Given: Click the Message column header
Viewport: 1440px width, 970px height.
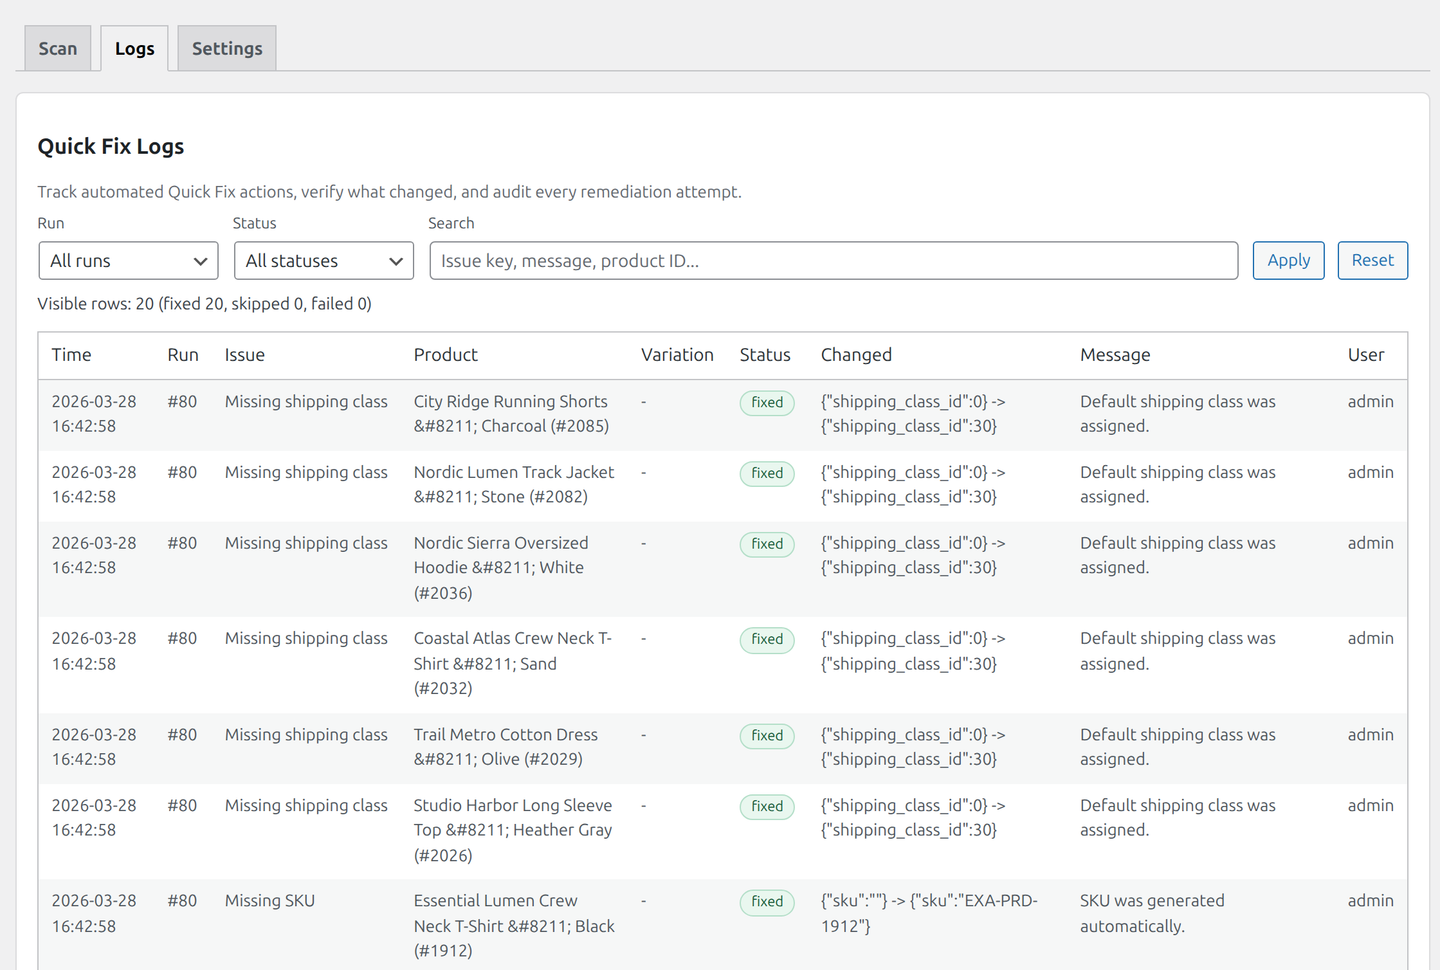Looking at the screenshot, I should [x=1115, y=355].
